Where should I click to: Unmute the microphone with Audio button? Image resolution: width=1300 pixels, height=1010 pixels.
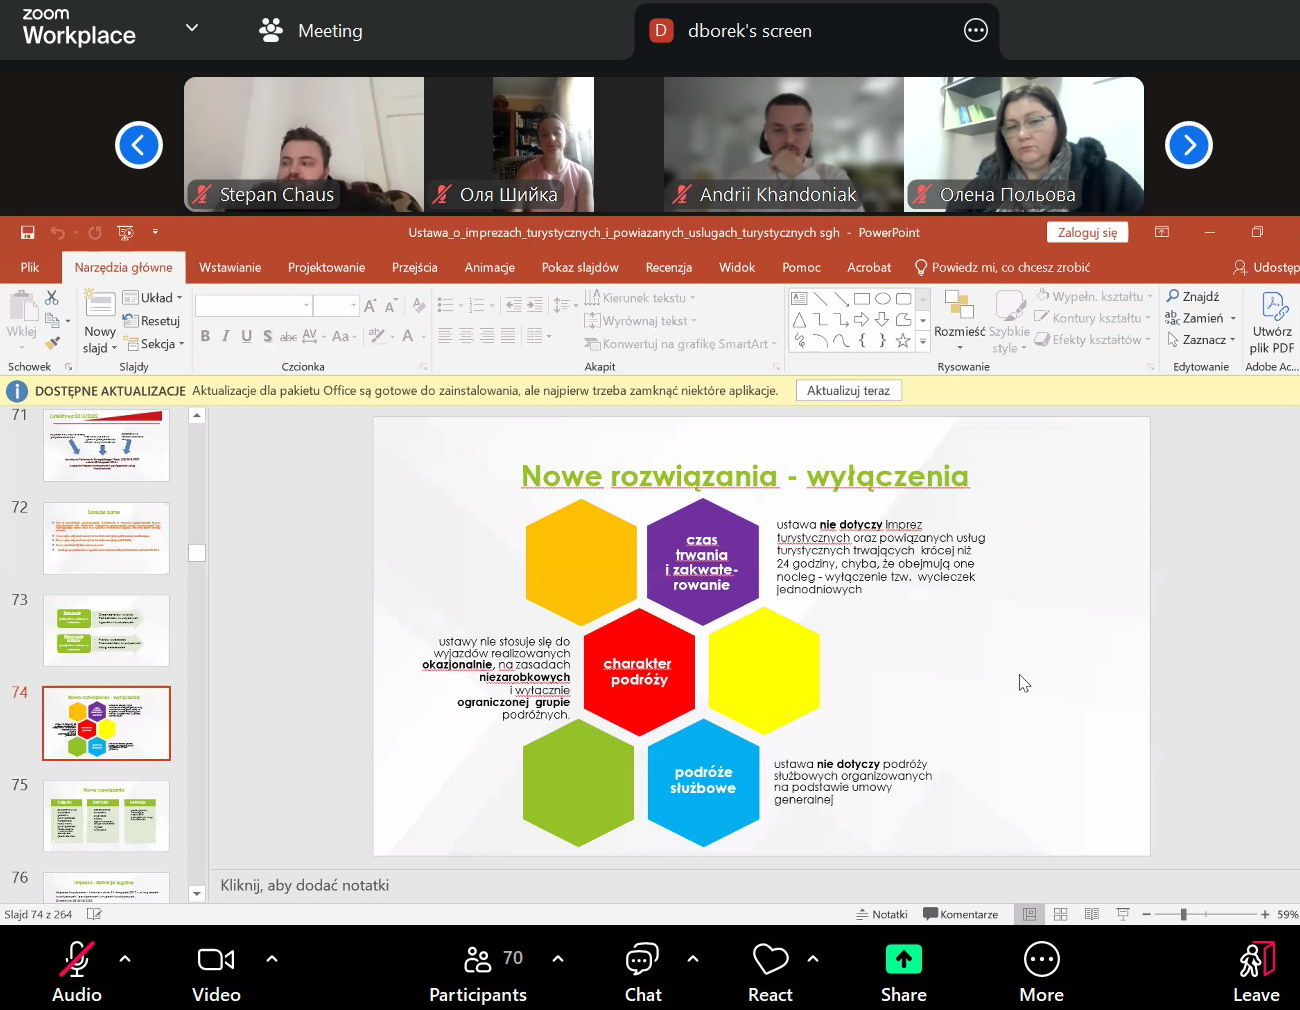click(76, 960)
